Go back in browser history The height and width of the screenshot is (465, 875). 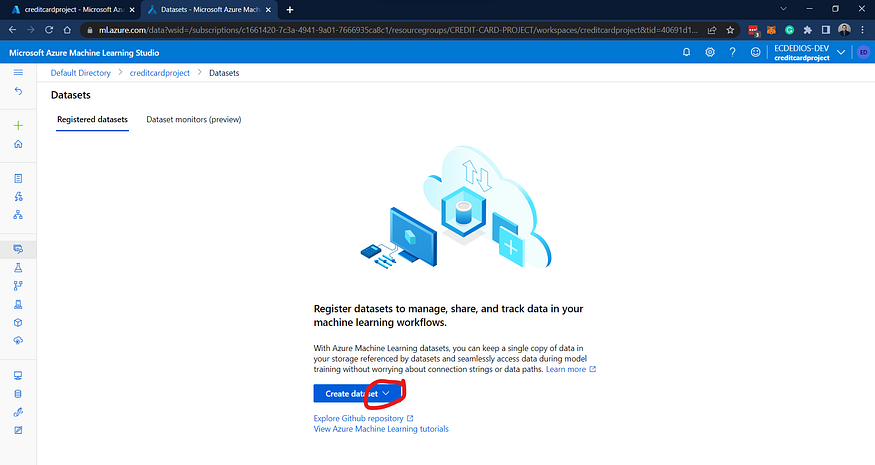[12, 30]
